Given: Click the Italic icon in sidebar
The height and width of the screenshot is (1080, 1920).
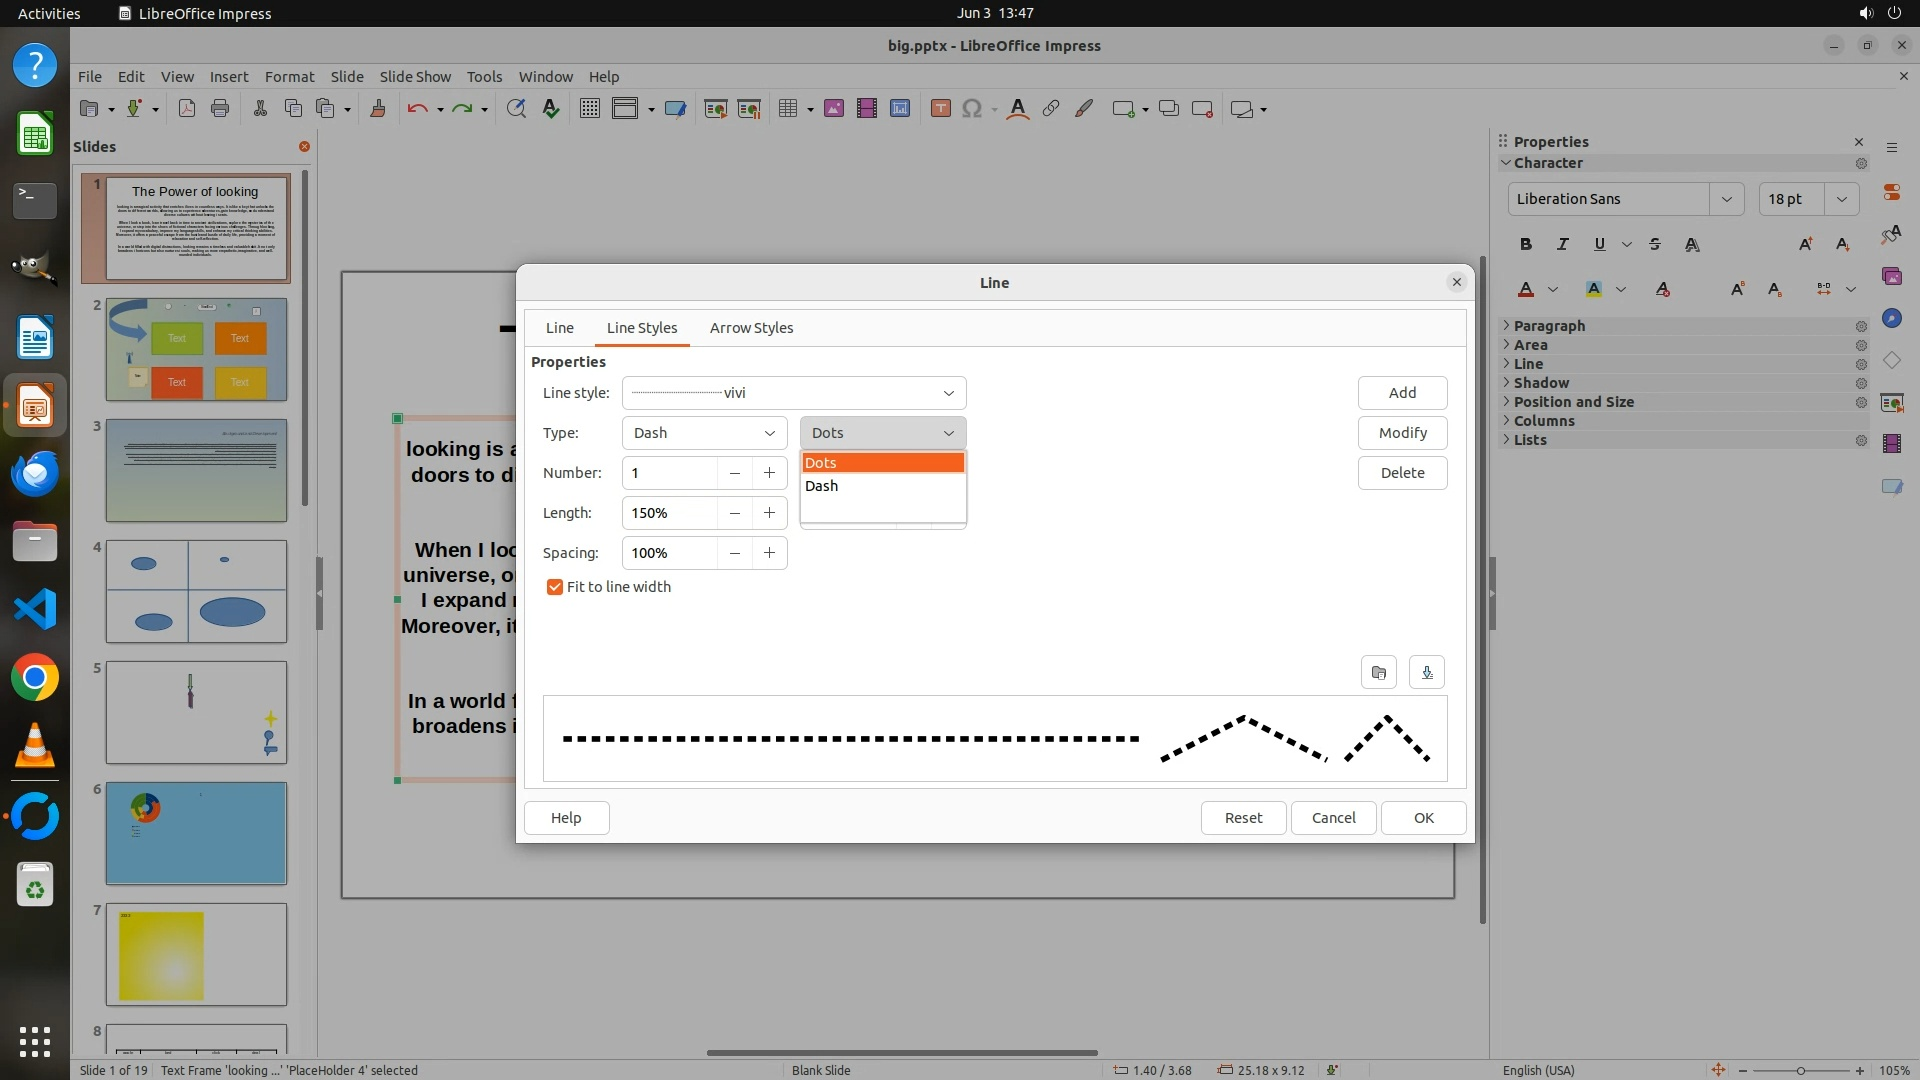Looking at the screenshot, I should tap(1562, 244).
